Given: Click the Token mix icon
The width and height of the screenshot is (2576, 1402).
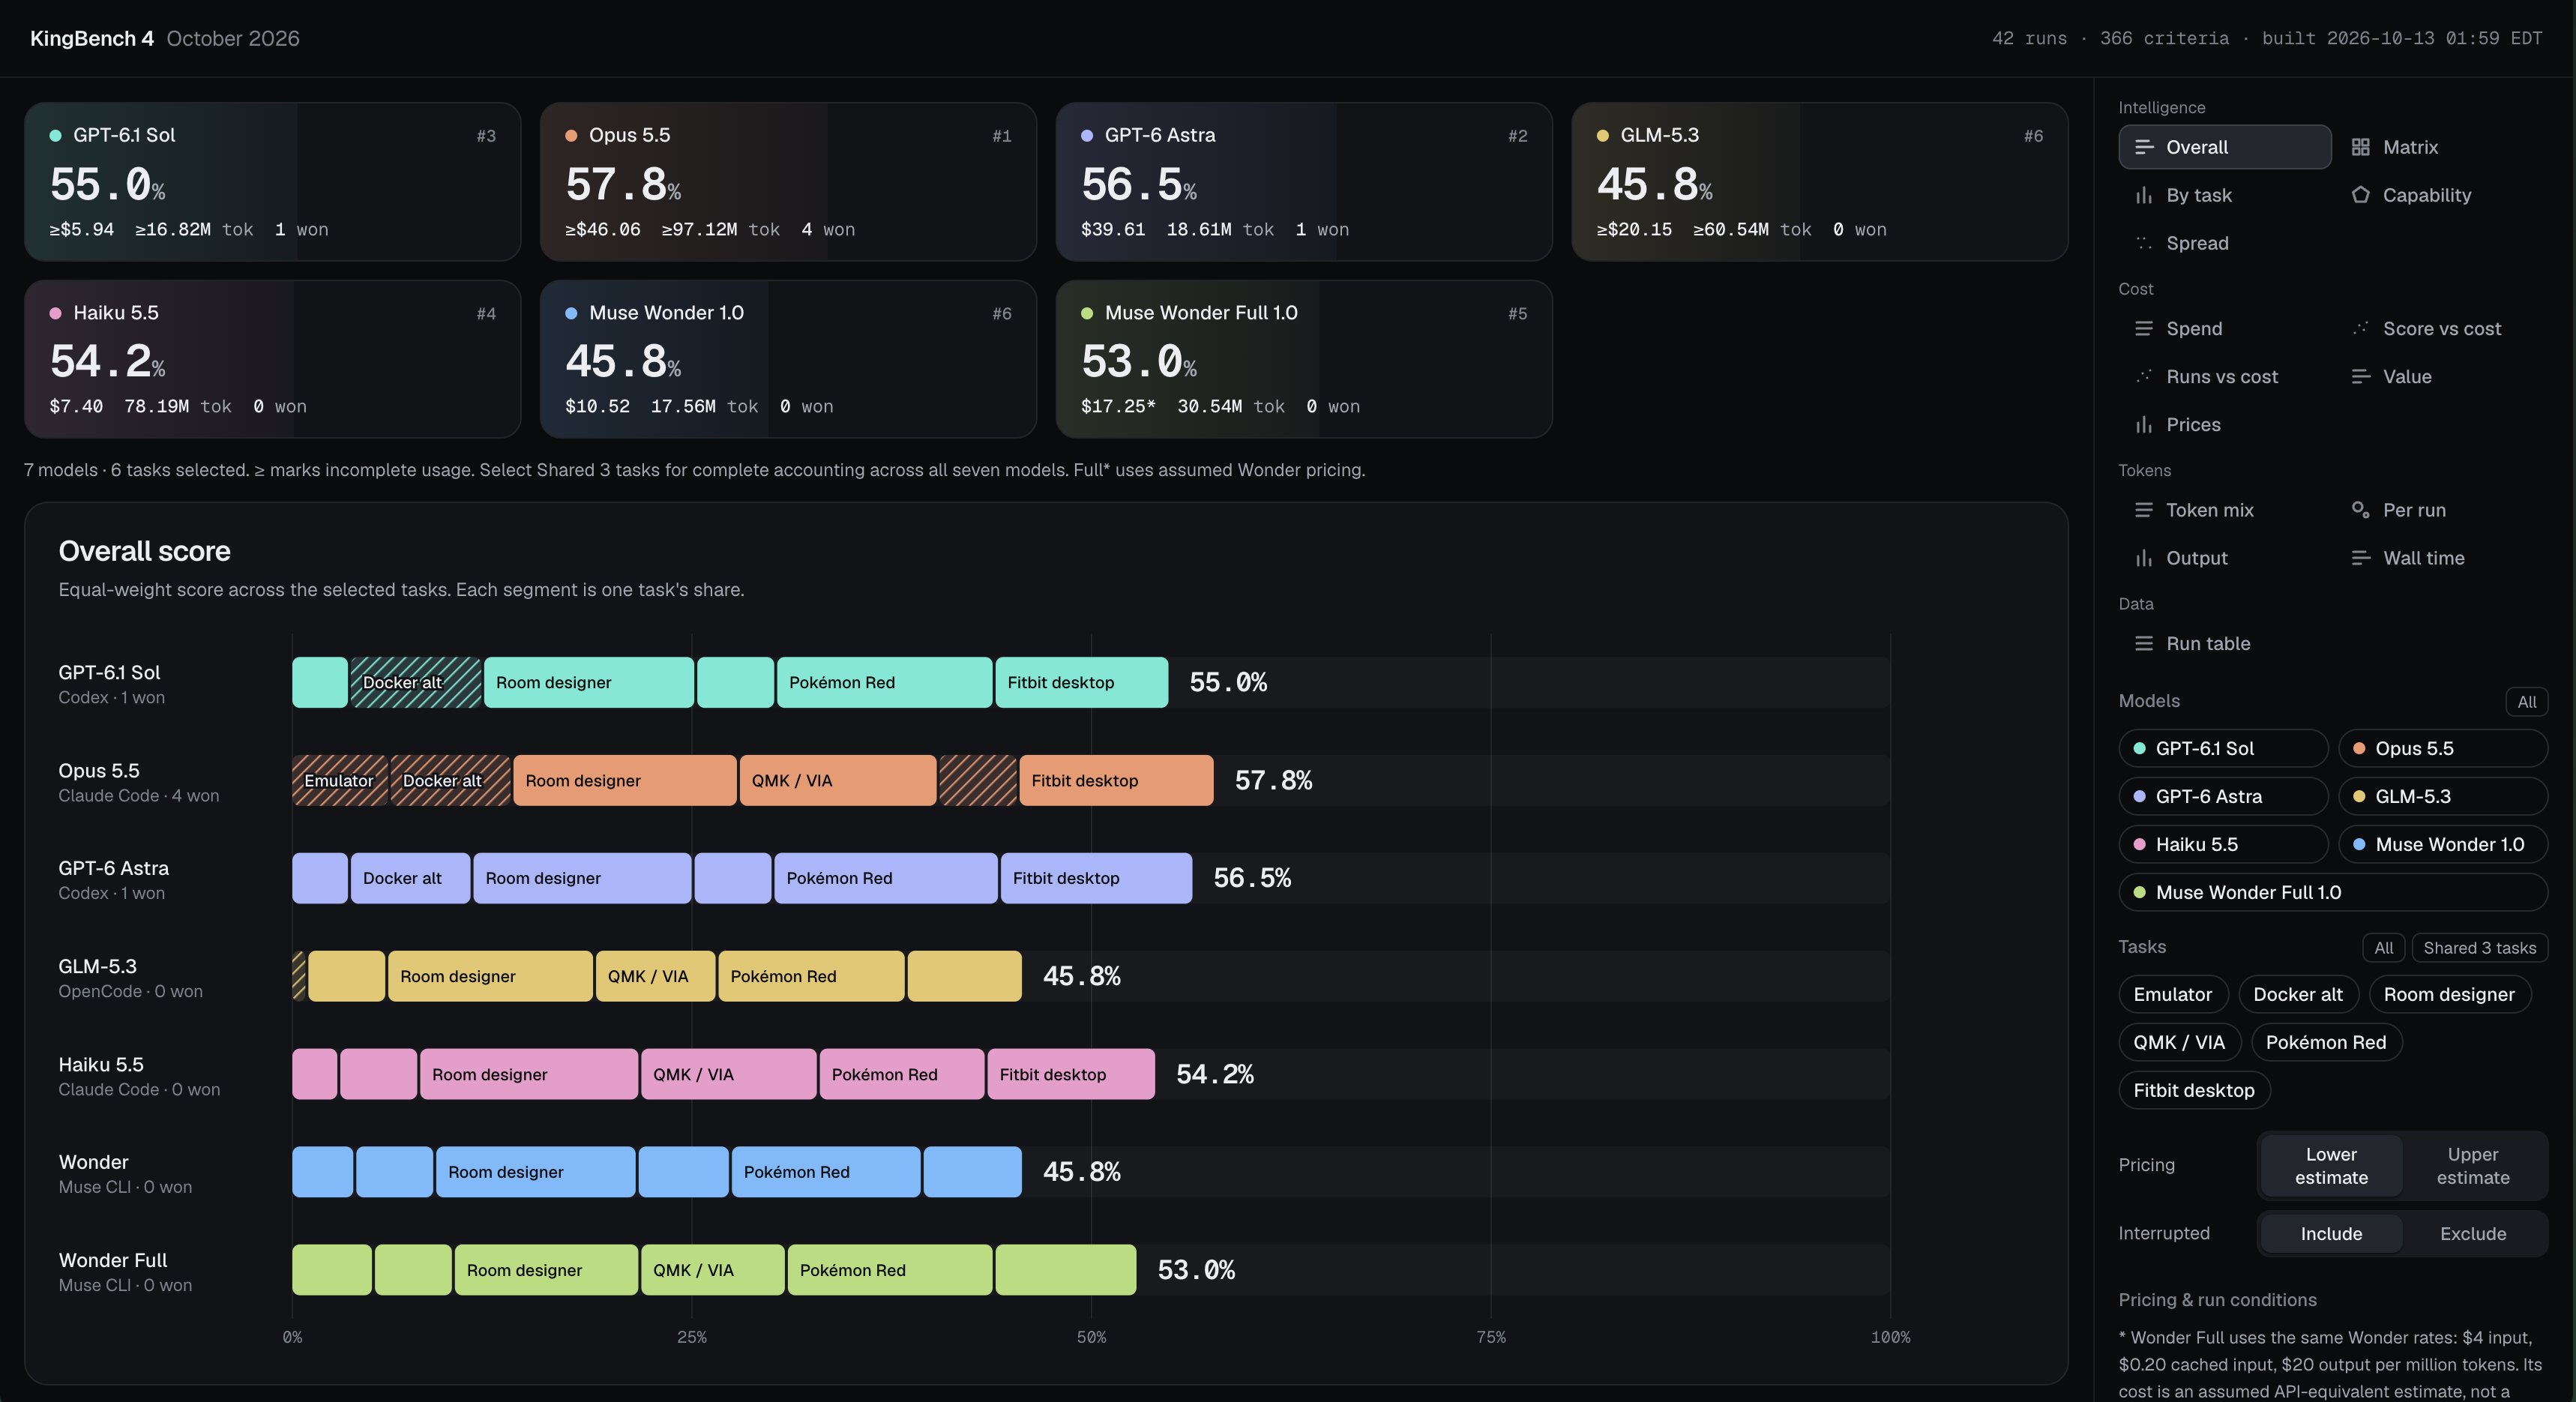Looking at the screenshot, I should pos(2143,510).
